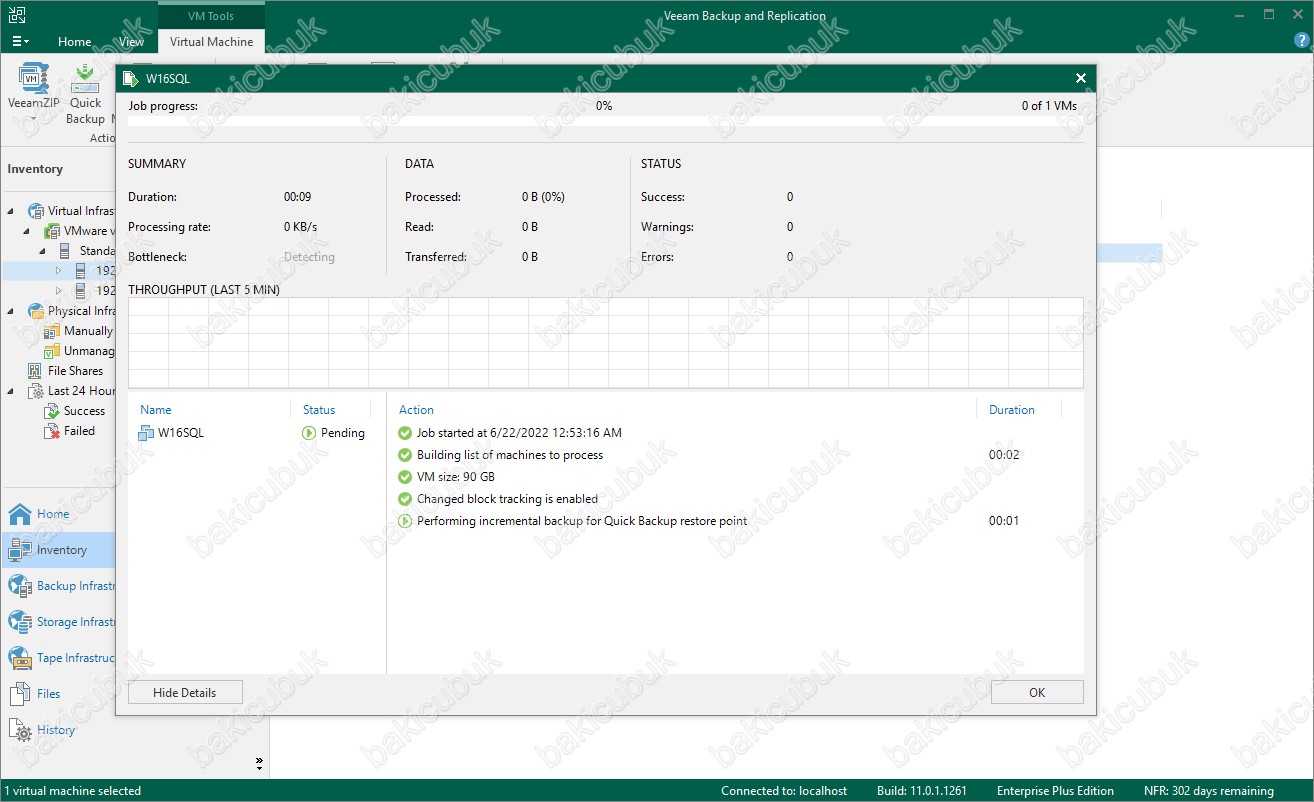Click the Action column header
The height and width of the screenshot is (802, 1314).
pyautogui.click(x=416, y=410)
